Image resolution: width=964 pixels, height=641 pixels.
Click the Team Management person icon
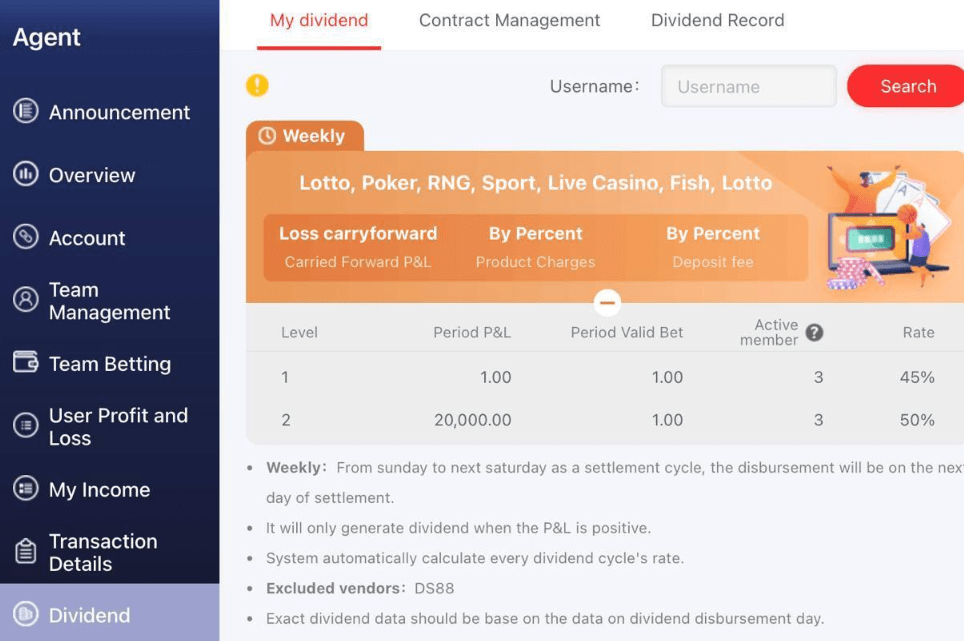26,301
